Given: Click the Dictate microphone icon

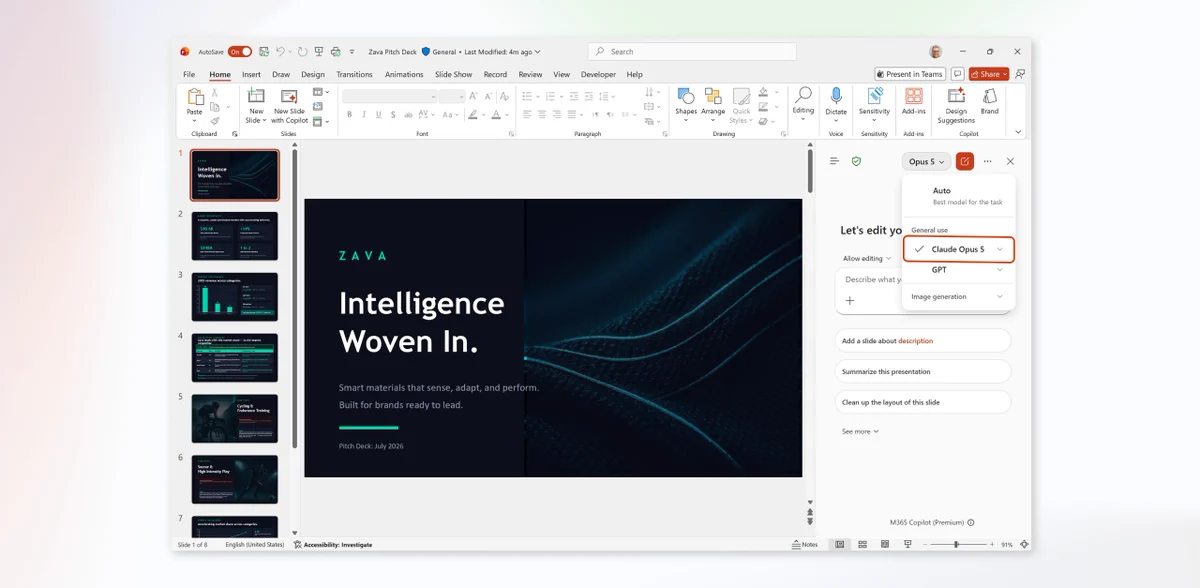Looking at the screenshot, I should pos(836,96).
